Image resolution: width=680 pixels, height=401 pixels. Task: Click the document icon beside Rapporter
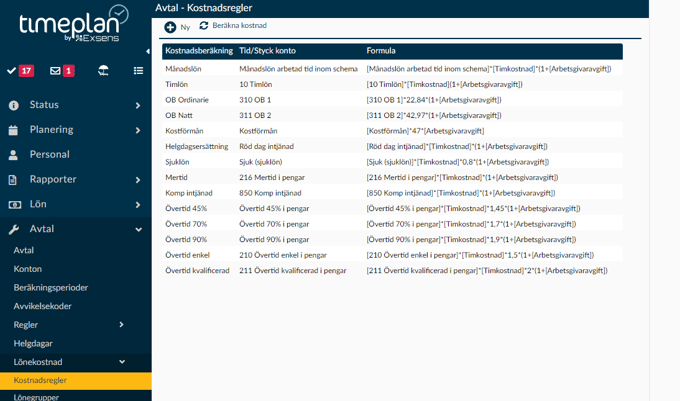pyautogui.click(x=13, y=180)
